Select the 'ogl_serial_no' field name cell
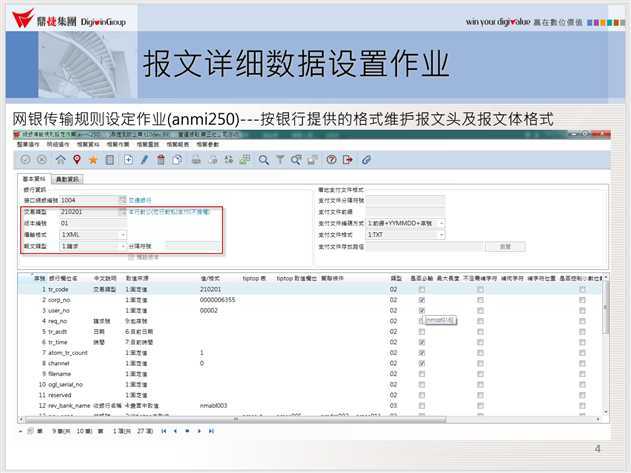 tap(65, 384)
